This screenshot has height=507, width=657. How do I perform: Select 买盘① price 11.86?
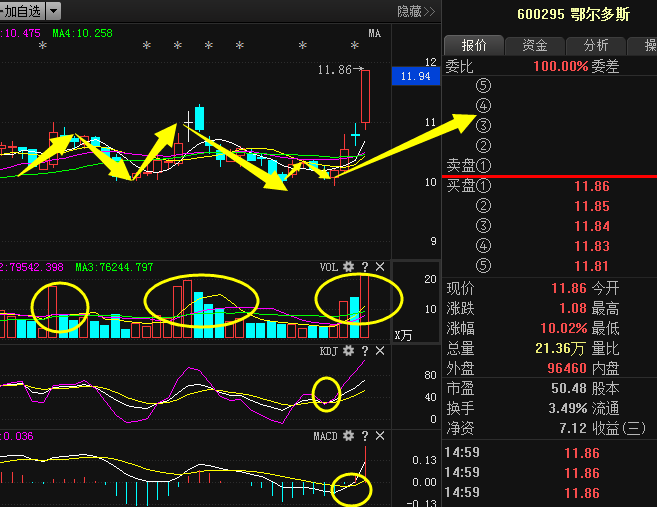click(x=592, y=186)
